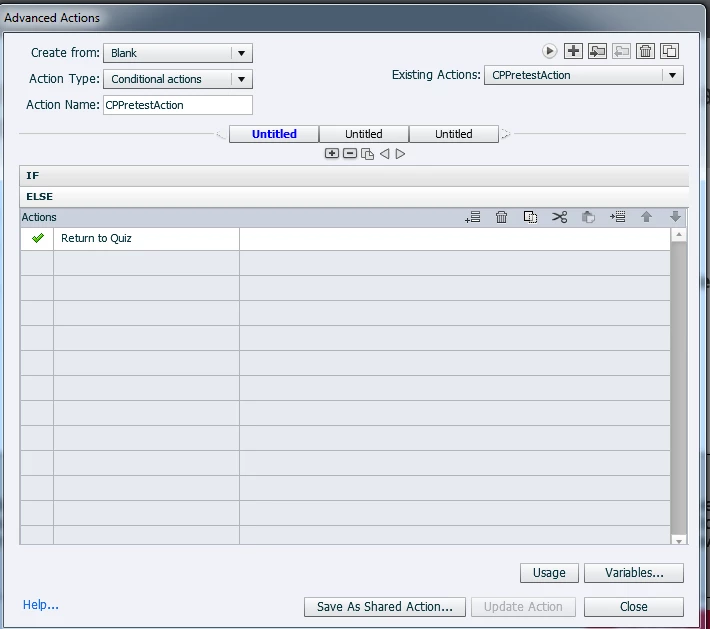Click the scrollbar down arrow
The height and width of the screenshot is (629, 710).
[x=679, y=540]
